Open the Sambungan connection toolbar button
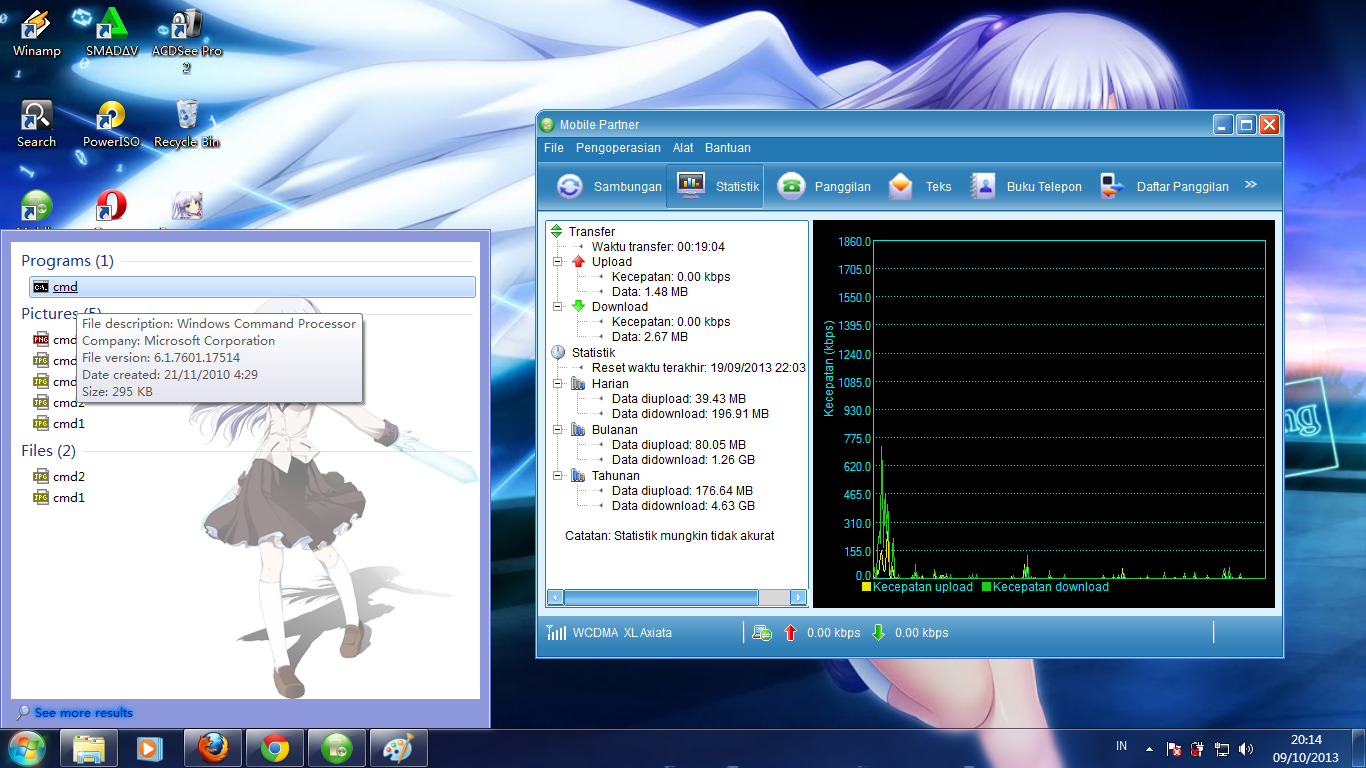The width and height of the screenshot is (1366, 768). (x=609, y=187)
